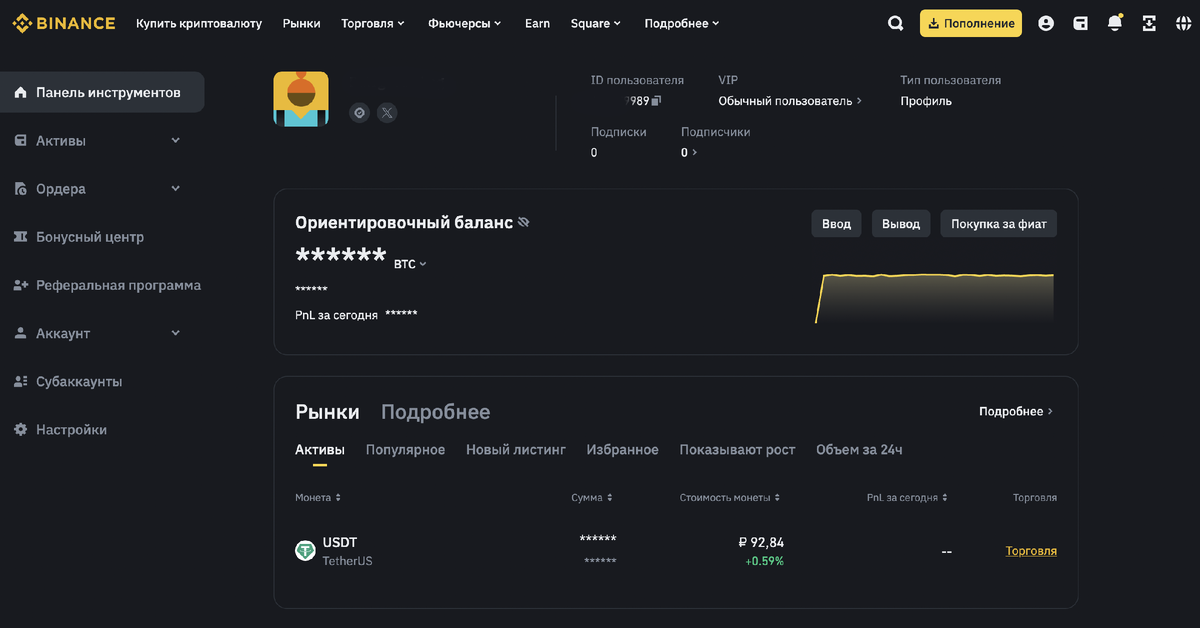
Task: Click the Binance logo
Action: [64, 23]
